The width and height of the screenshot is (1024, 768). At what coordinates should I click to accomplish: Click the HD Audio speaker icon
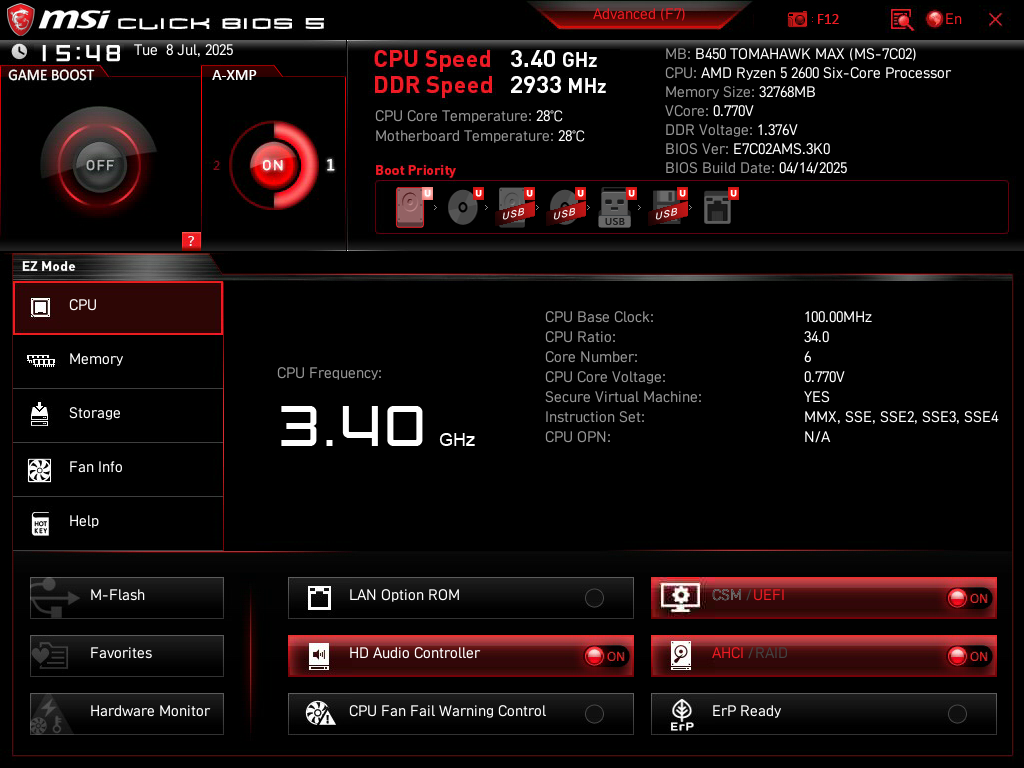coord(319,656)
